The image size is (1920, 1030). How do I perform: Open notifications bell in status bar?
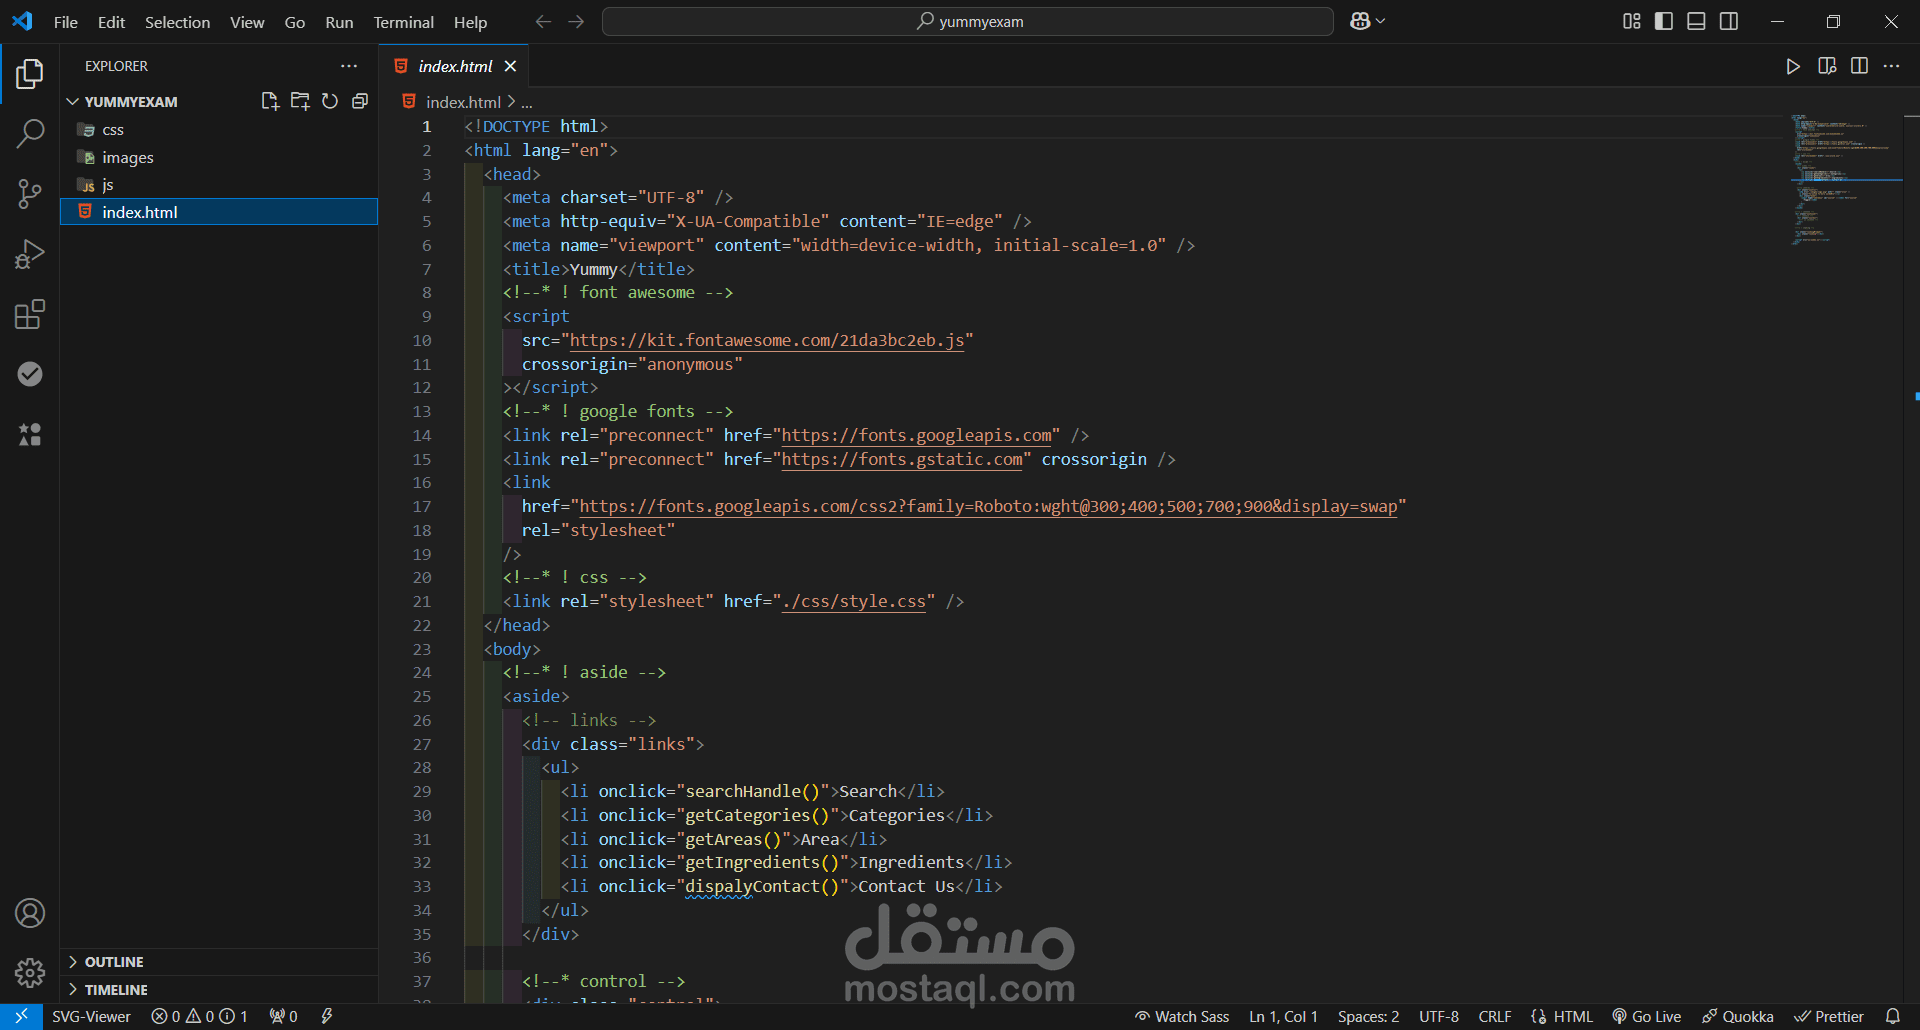(1892, 1016)
